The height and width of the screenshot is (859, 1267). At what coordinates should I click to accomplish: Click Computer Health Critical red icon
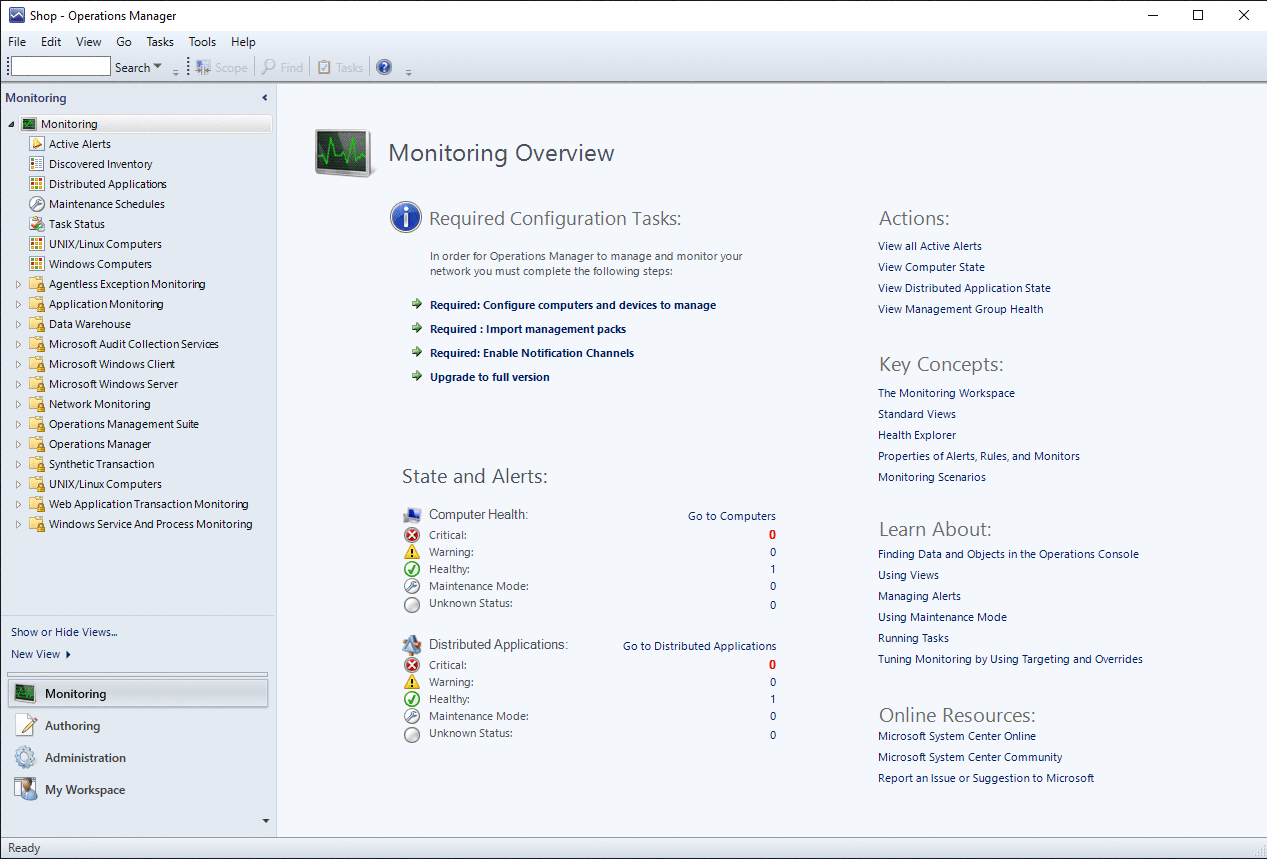(x=412, y=535)
